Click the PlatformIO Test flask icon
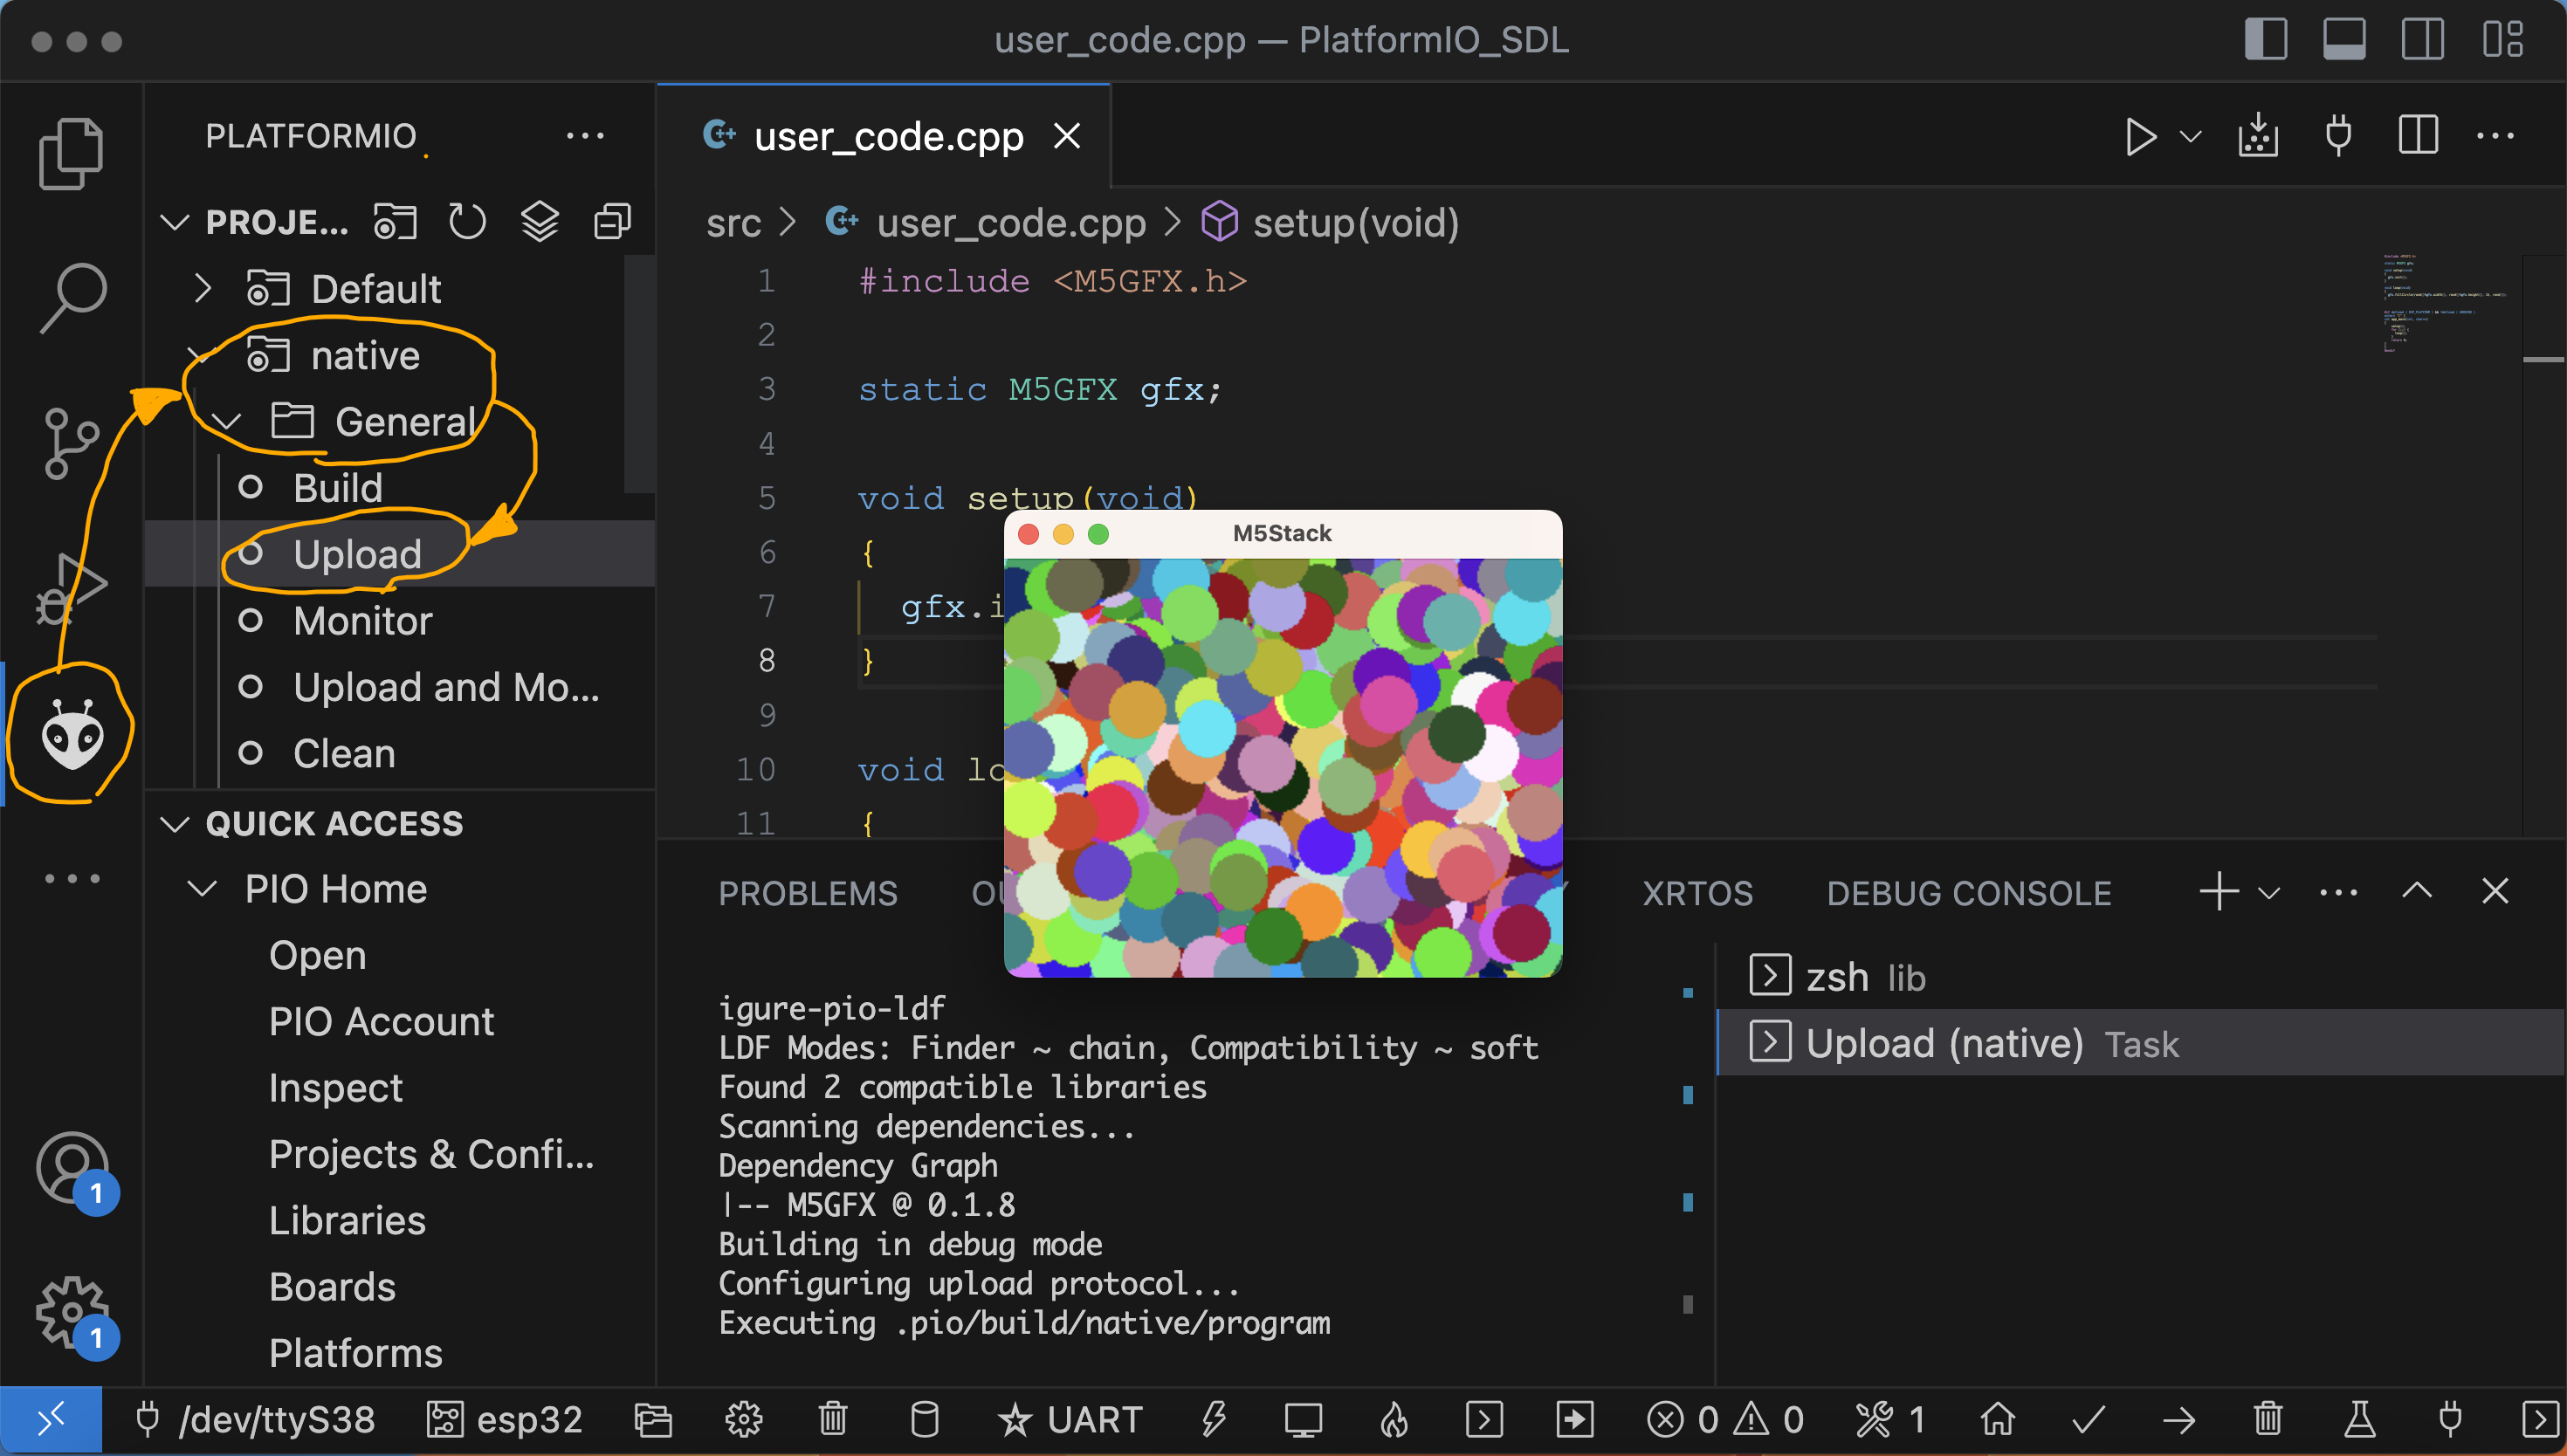 point(2360,1418)
